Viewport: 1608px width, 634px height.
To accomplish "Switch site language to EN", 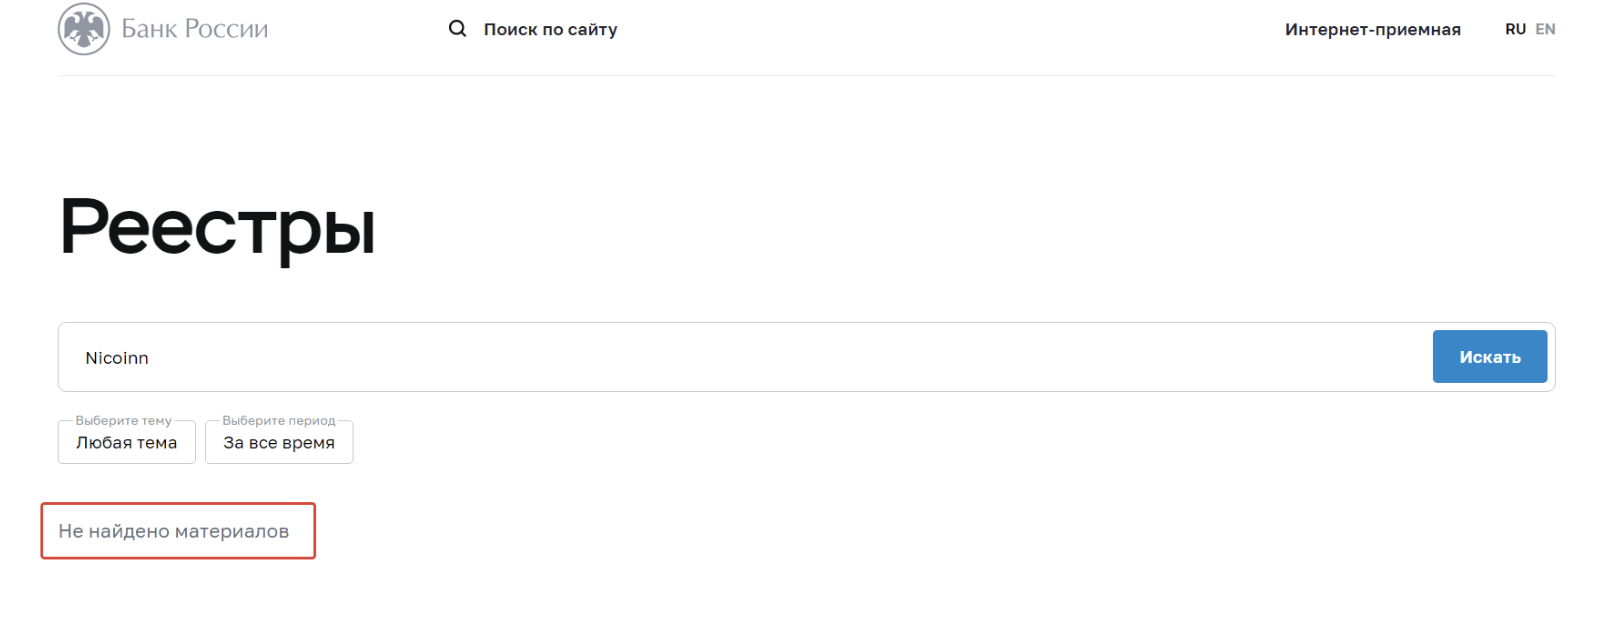I will coord(1545,29).
